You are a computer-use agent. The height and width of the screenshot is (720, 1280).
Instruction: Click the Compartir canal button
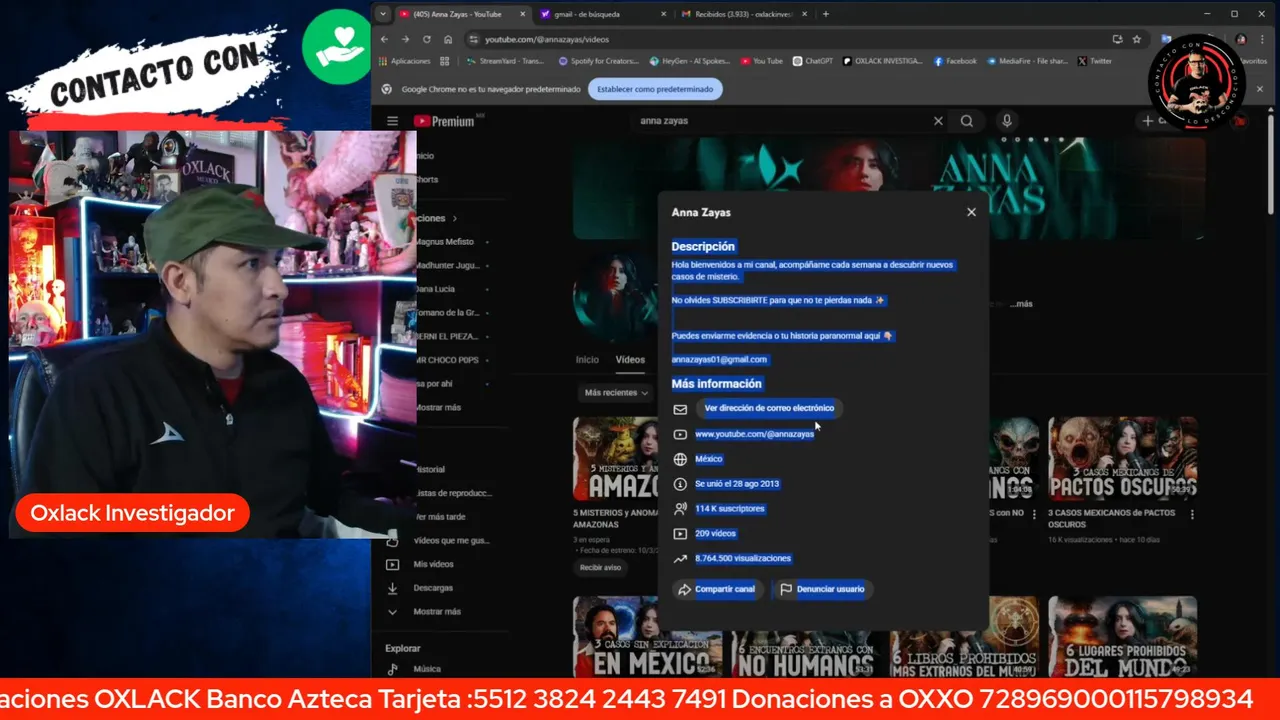click(x=718, y=589)
